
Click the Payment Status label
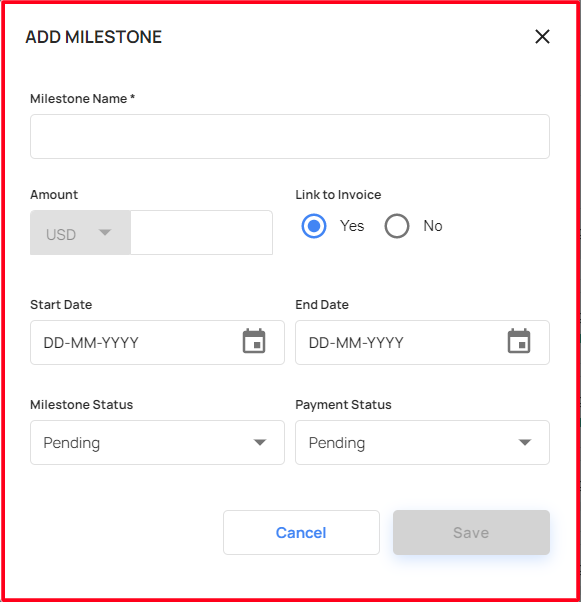(343, 405)
